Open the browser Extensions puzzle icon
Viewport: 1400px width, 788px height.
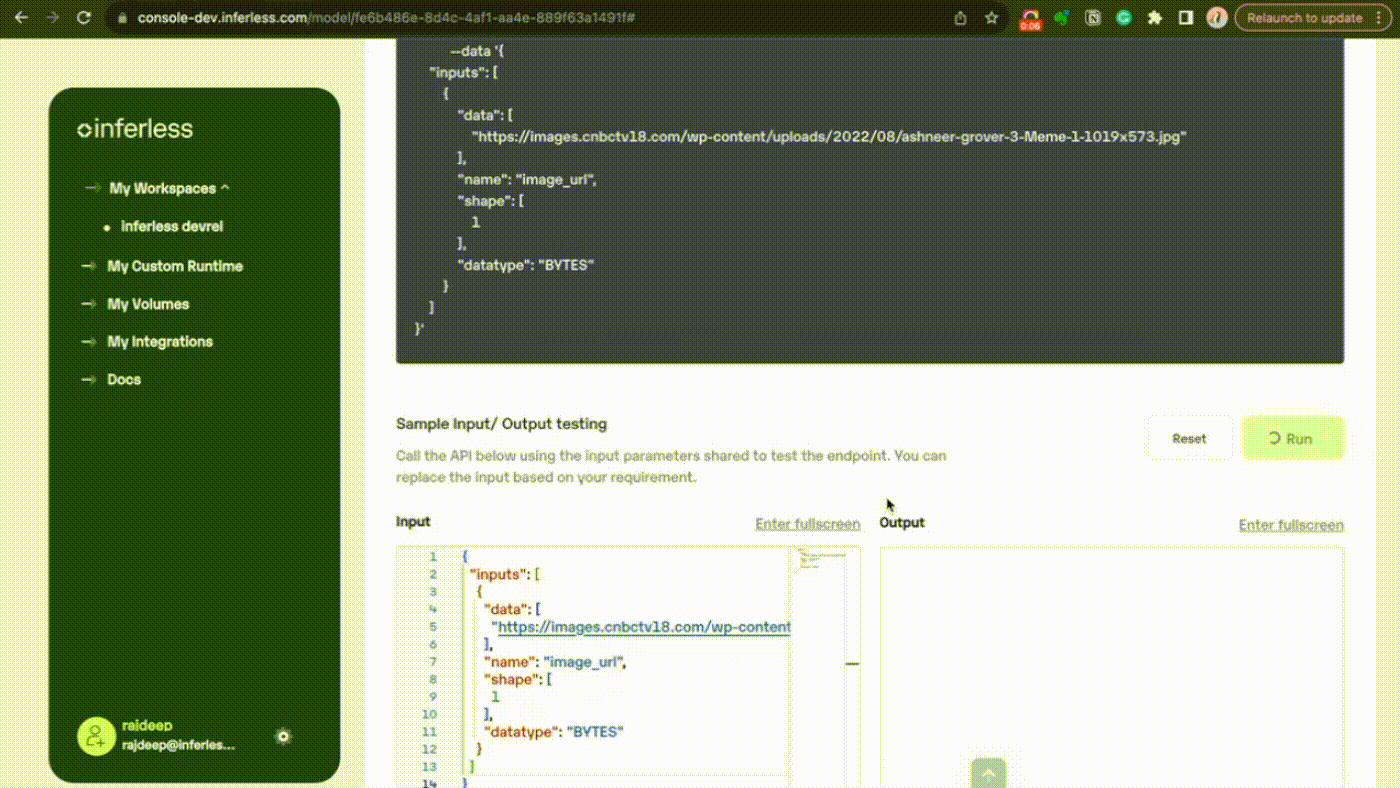[1155, 18]
